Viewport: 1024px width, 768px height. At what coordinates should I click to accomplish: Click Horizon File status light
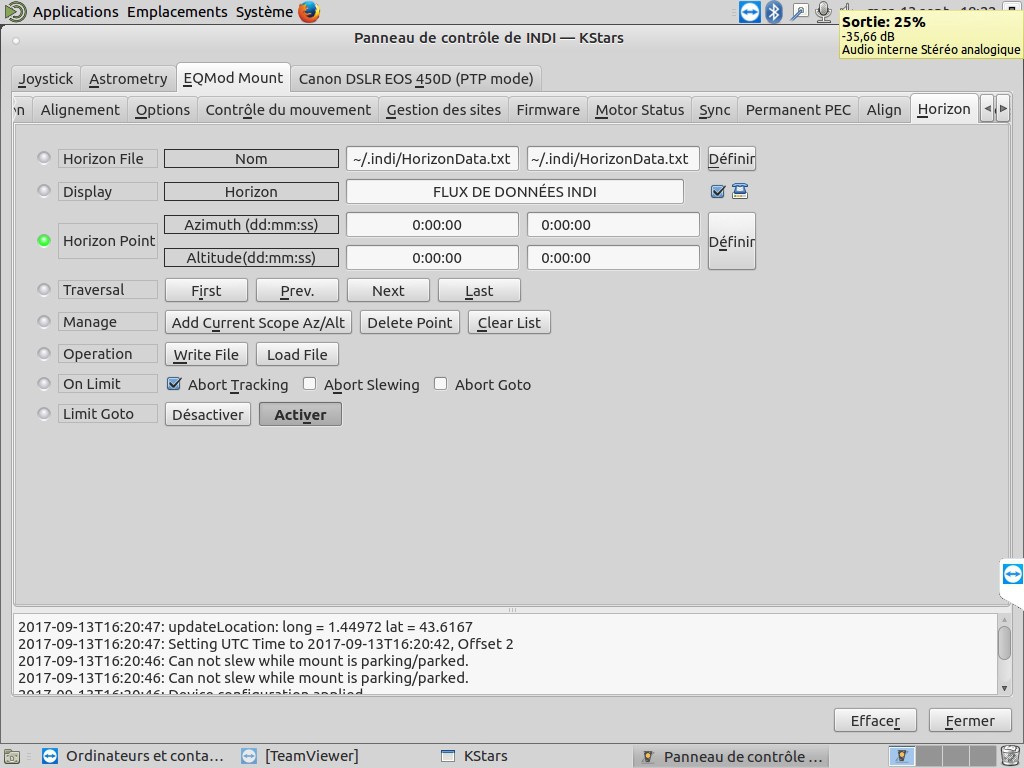tap(44, 157)
